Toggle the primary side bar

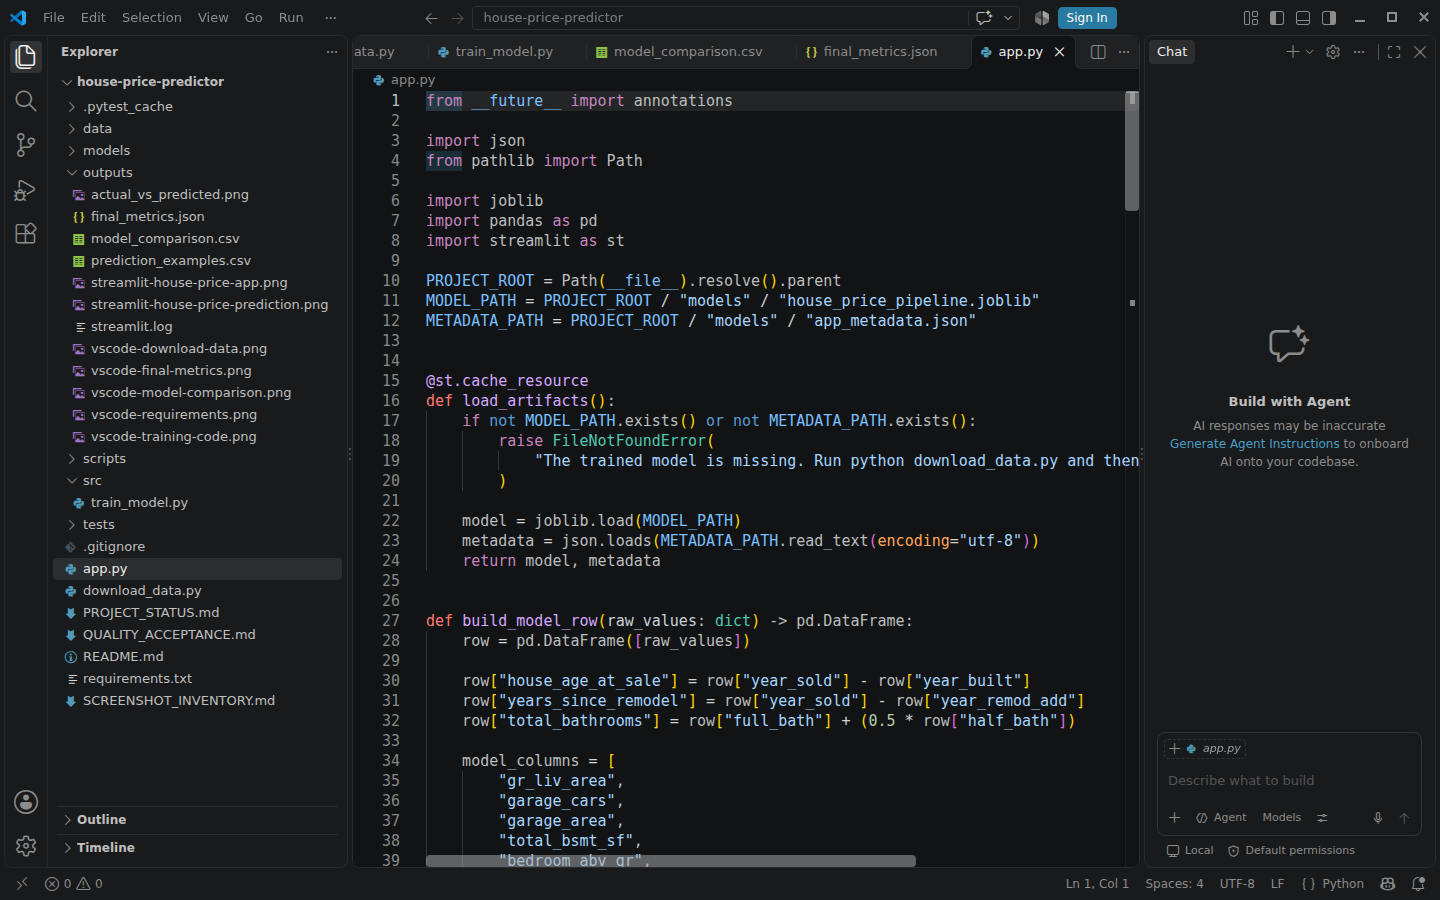(x=1277, y=18)
